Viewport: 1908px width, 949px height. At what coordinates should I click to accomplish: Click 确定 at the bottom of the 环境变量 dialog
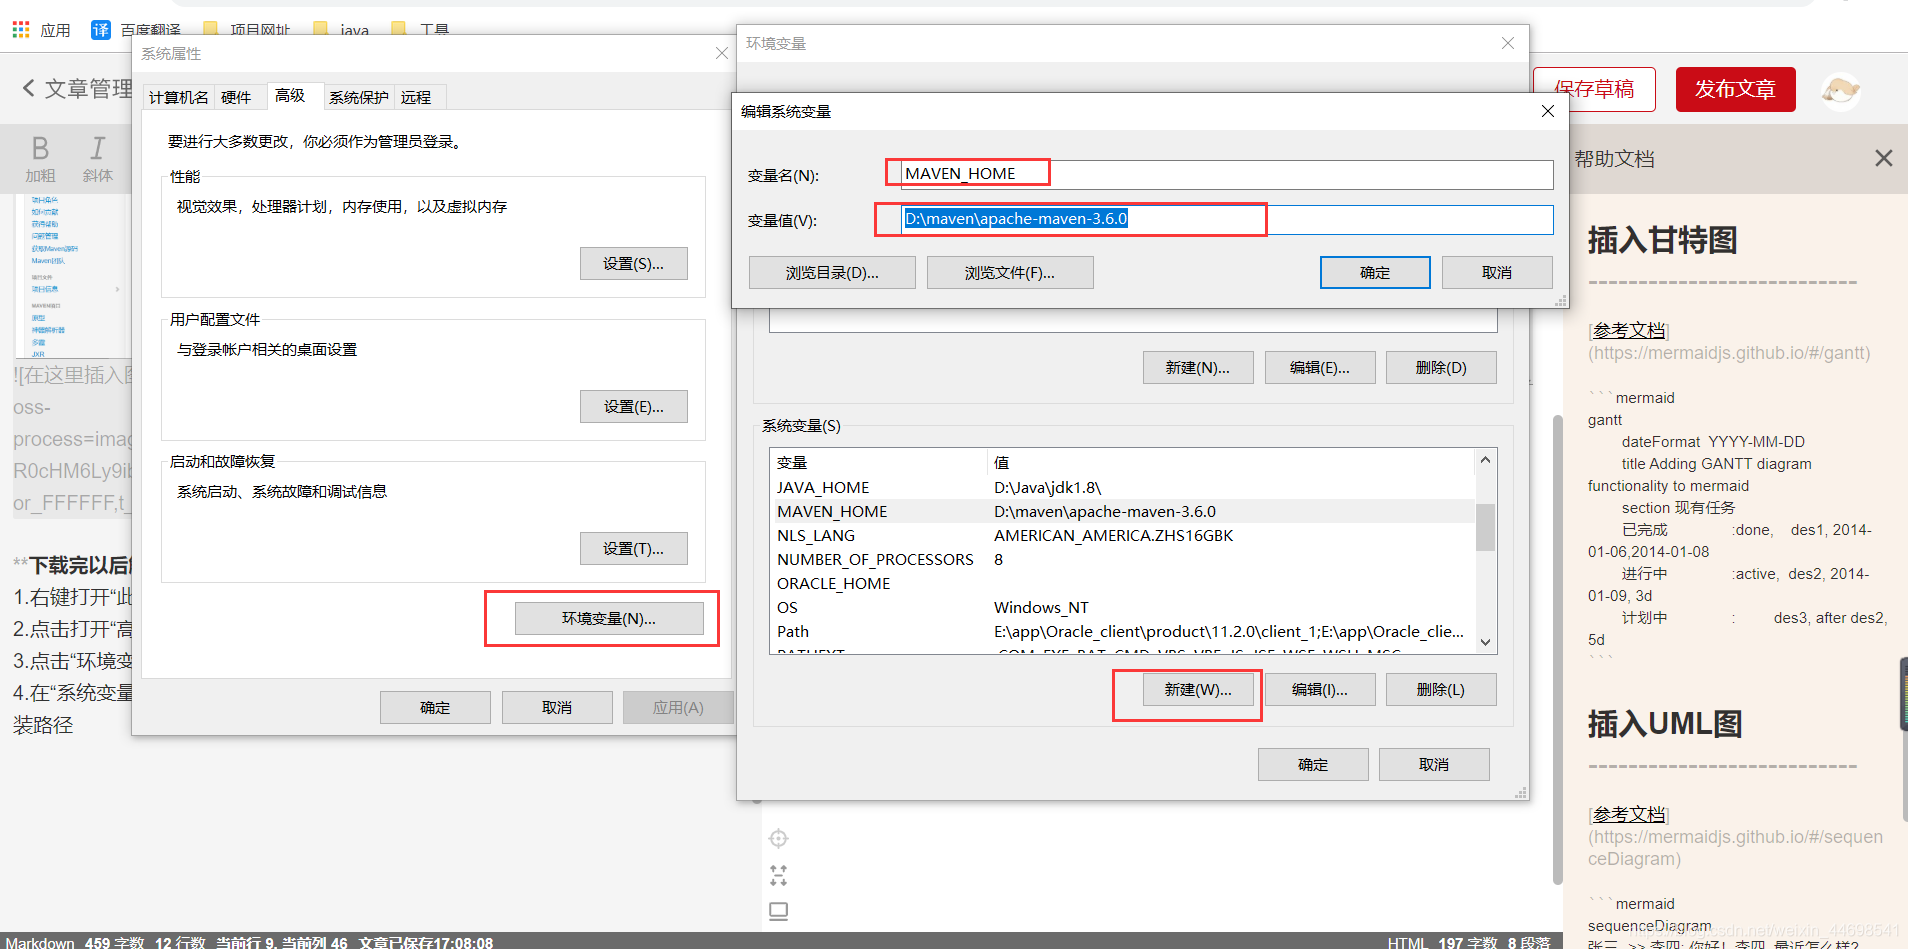[x=1313, y=764]
